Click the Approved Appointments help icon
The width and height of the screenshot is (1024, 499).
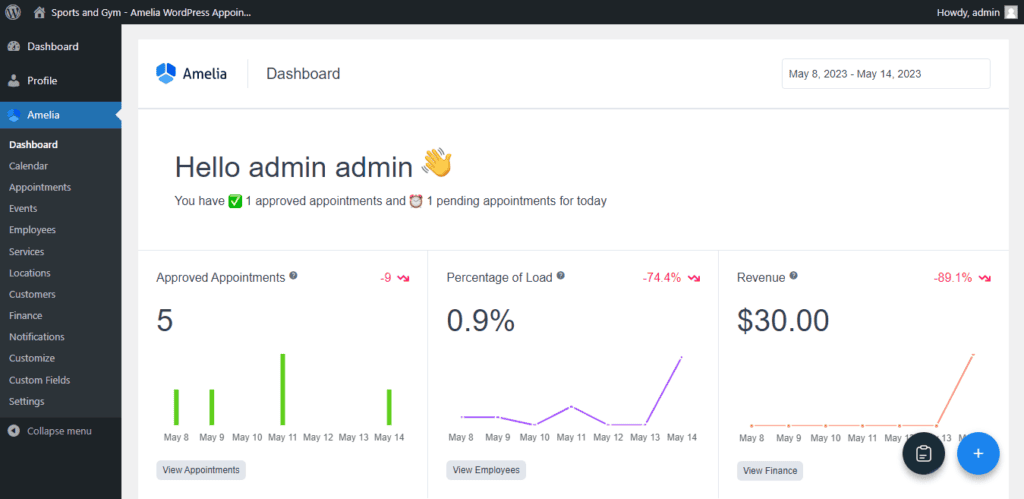tap(293, 276)
